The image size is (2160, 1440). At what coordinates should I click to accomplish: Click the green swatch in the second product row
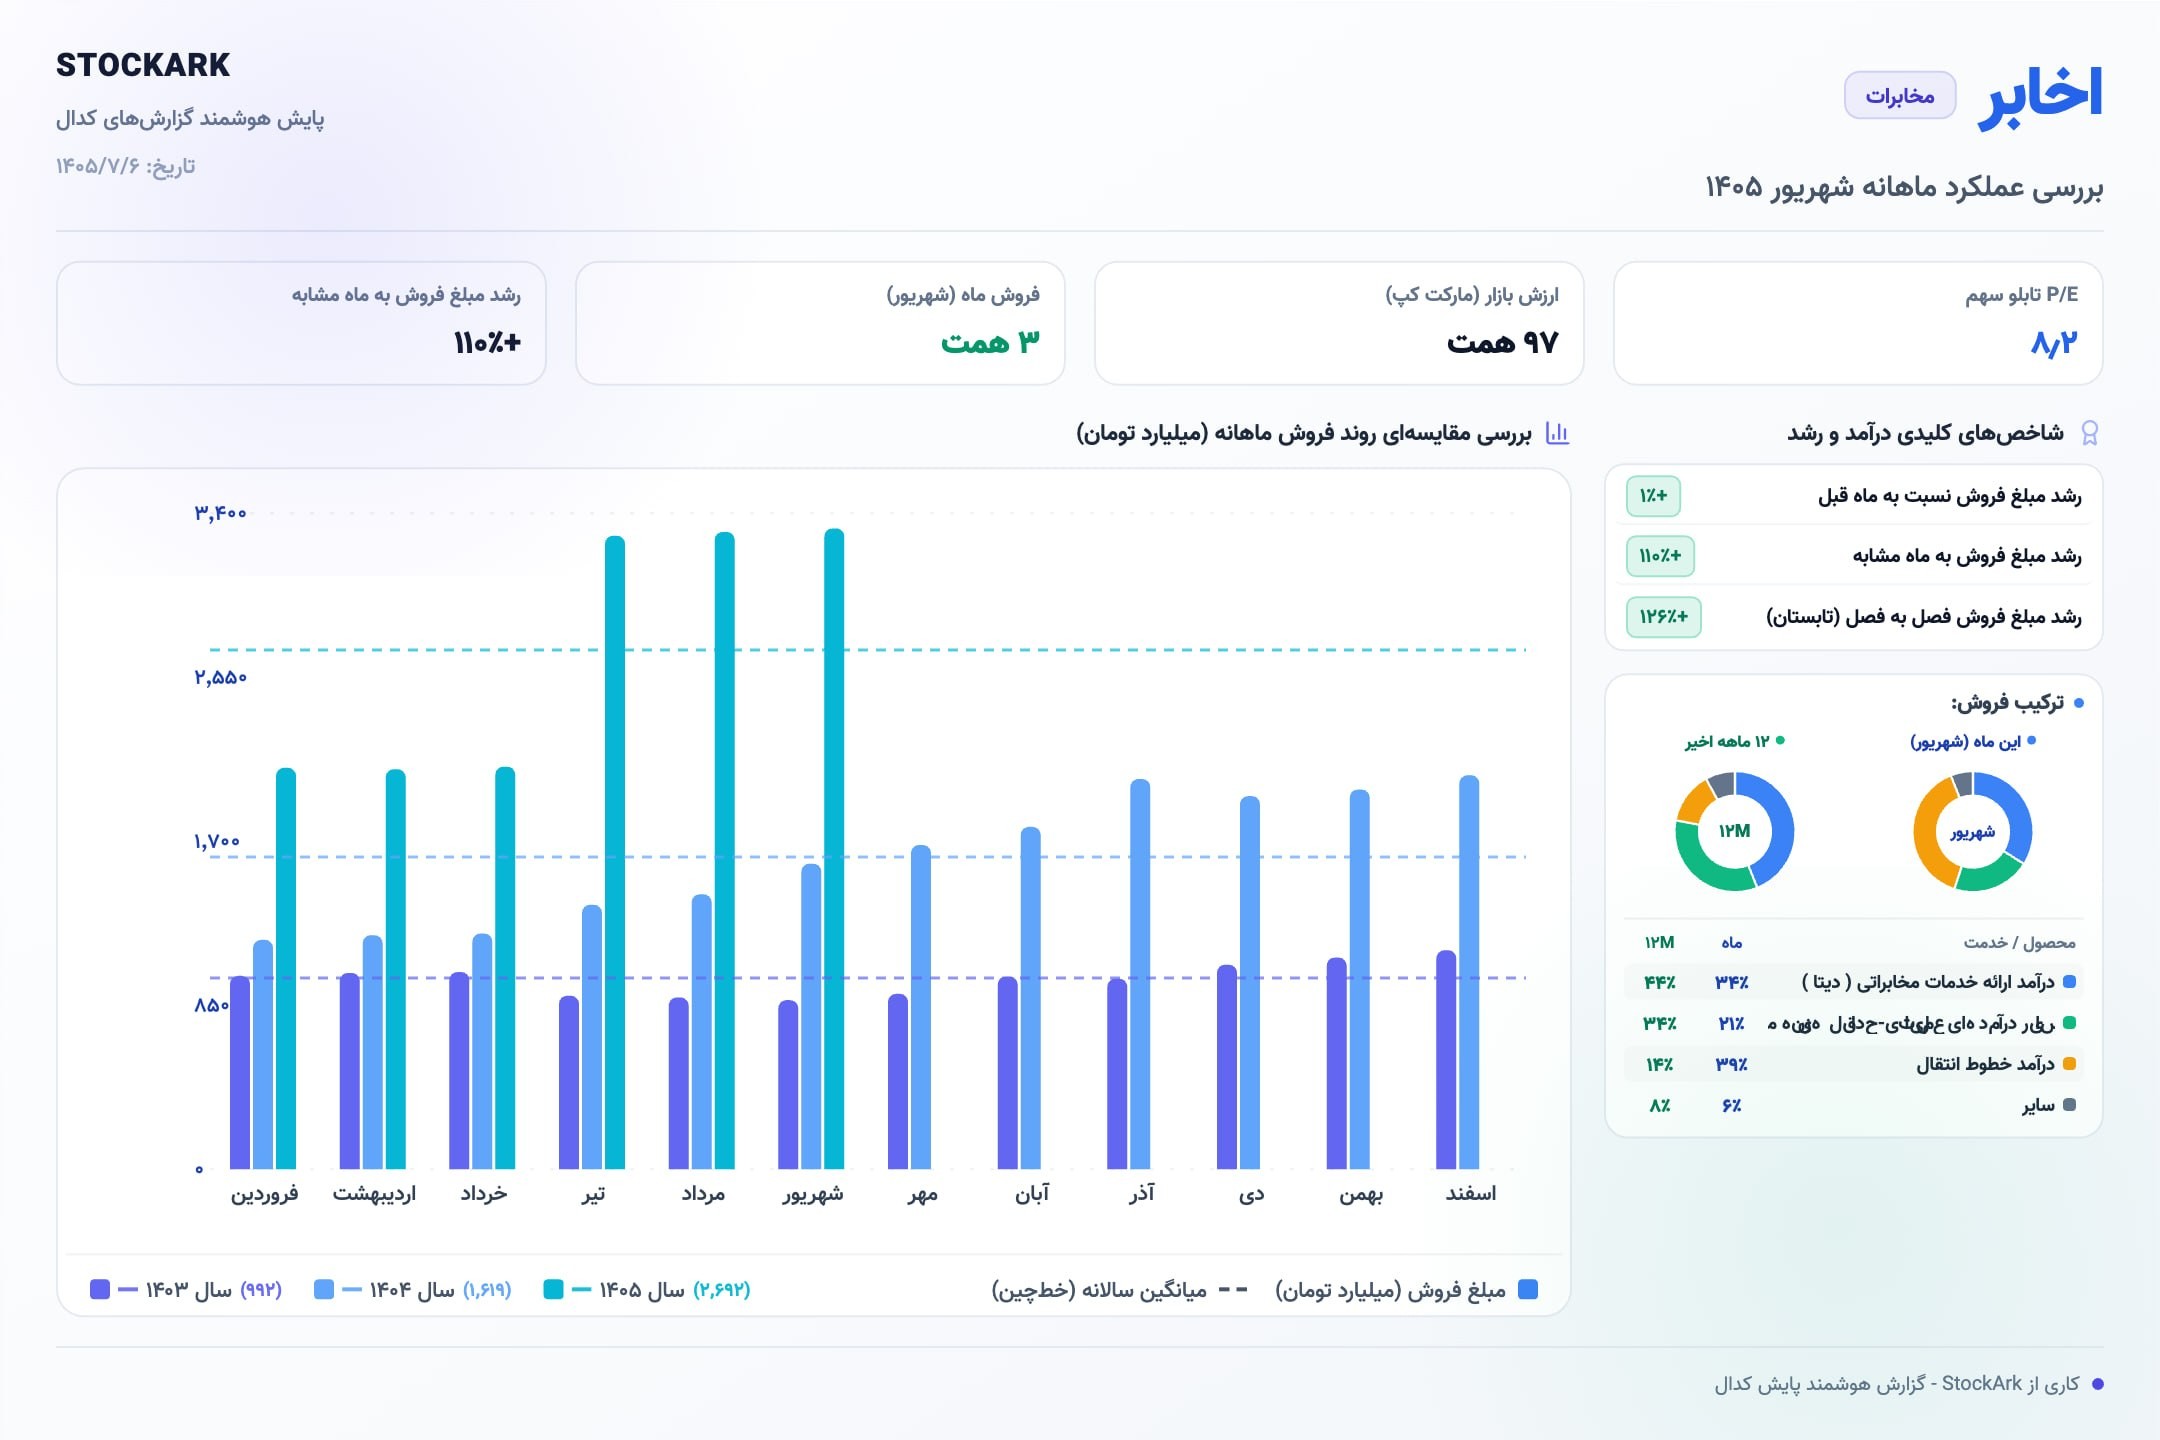(x=2070, y=1023)
